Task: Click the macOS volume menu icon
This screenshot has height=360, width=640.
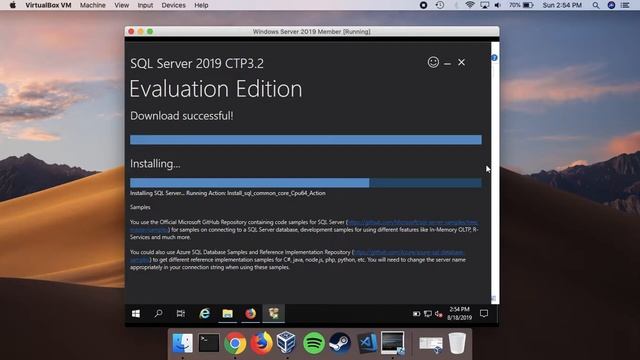Action: coord(498,5)
